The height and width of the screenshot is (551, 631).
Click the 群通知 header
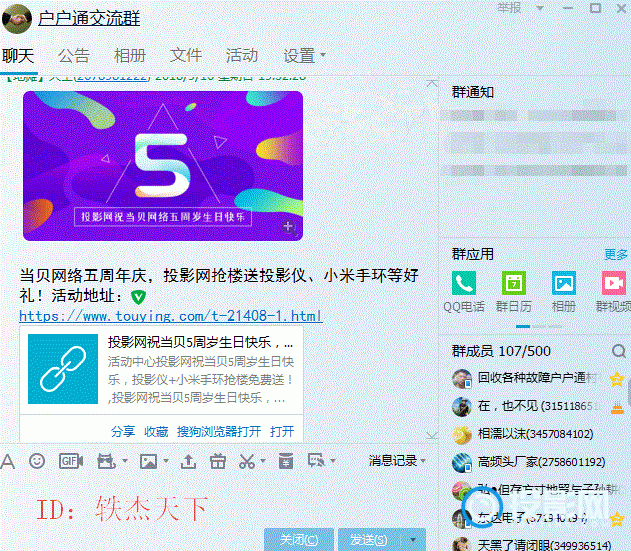pos(473,92)
